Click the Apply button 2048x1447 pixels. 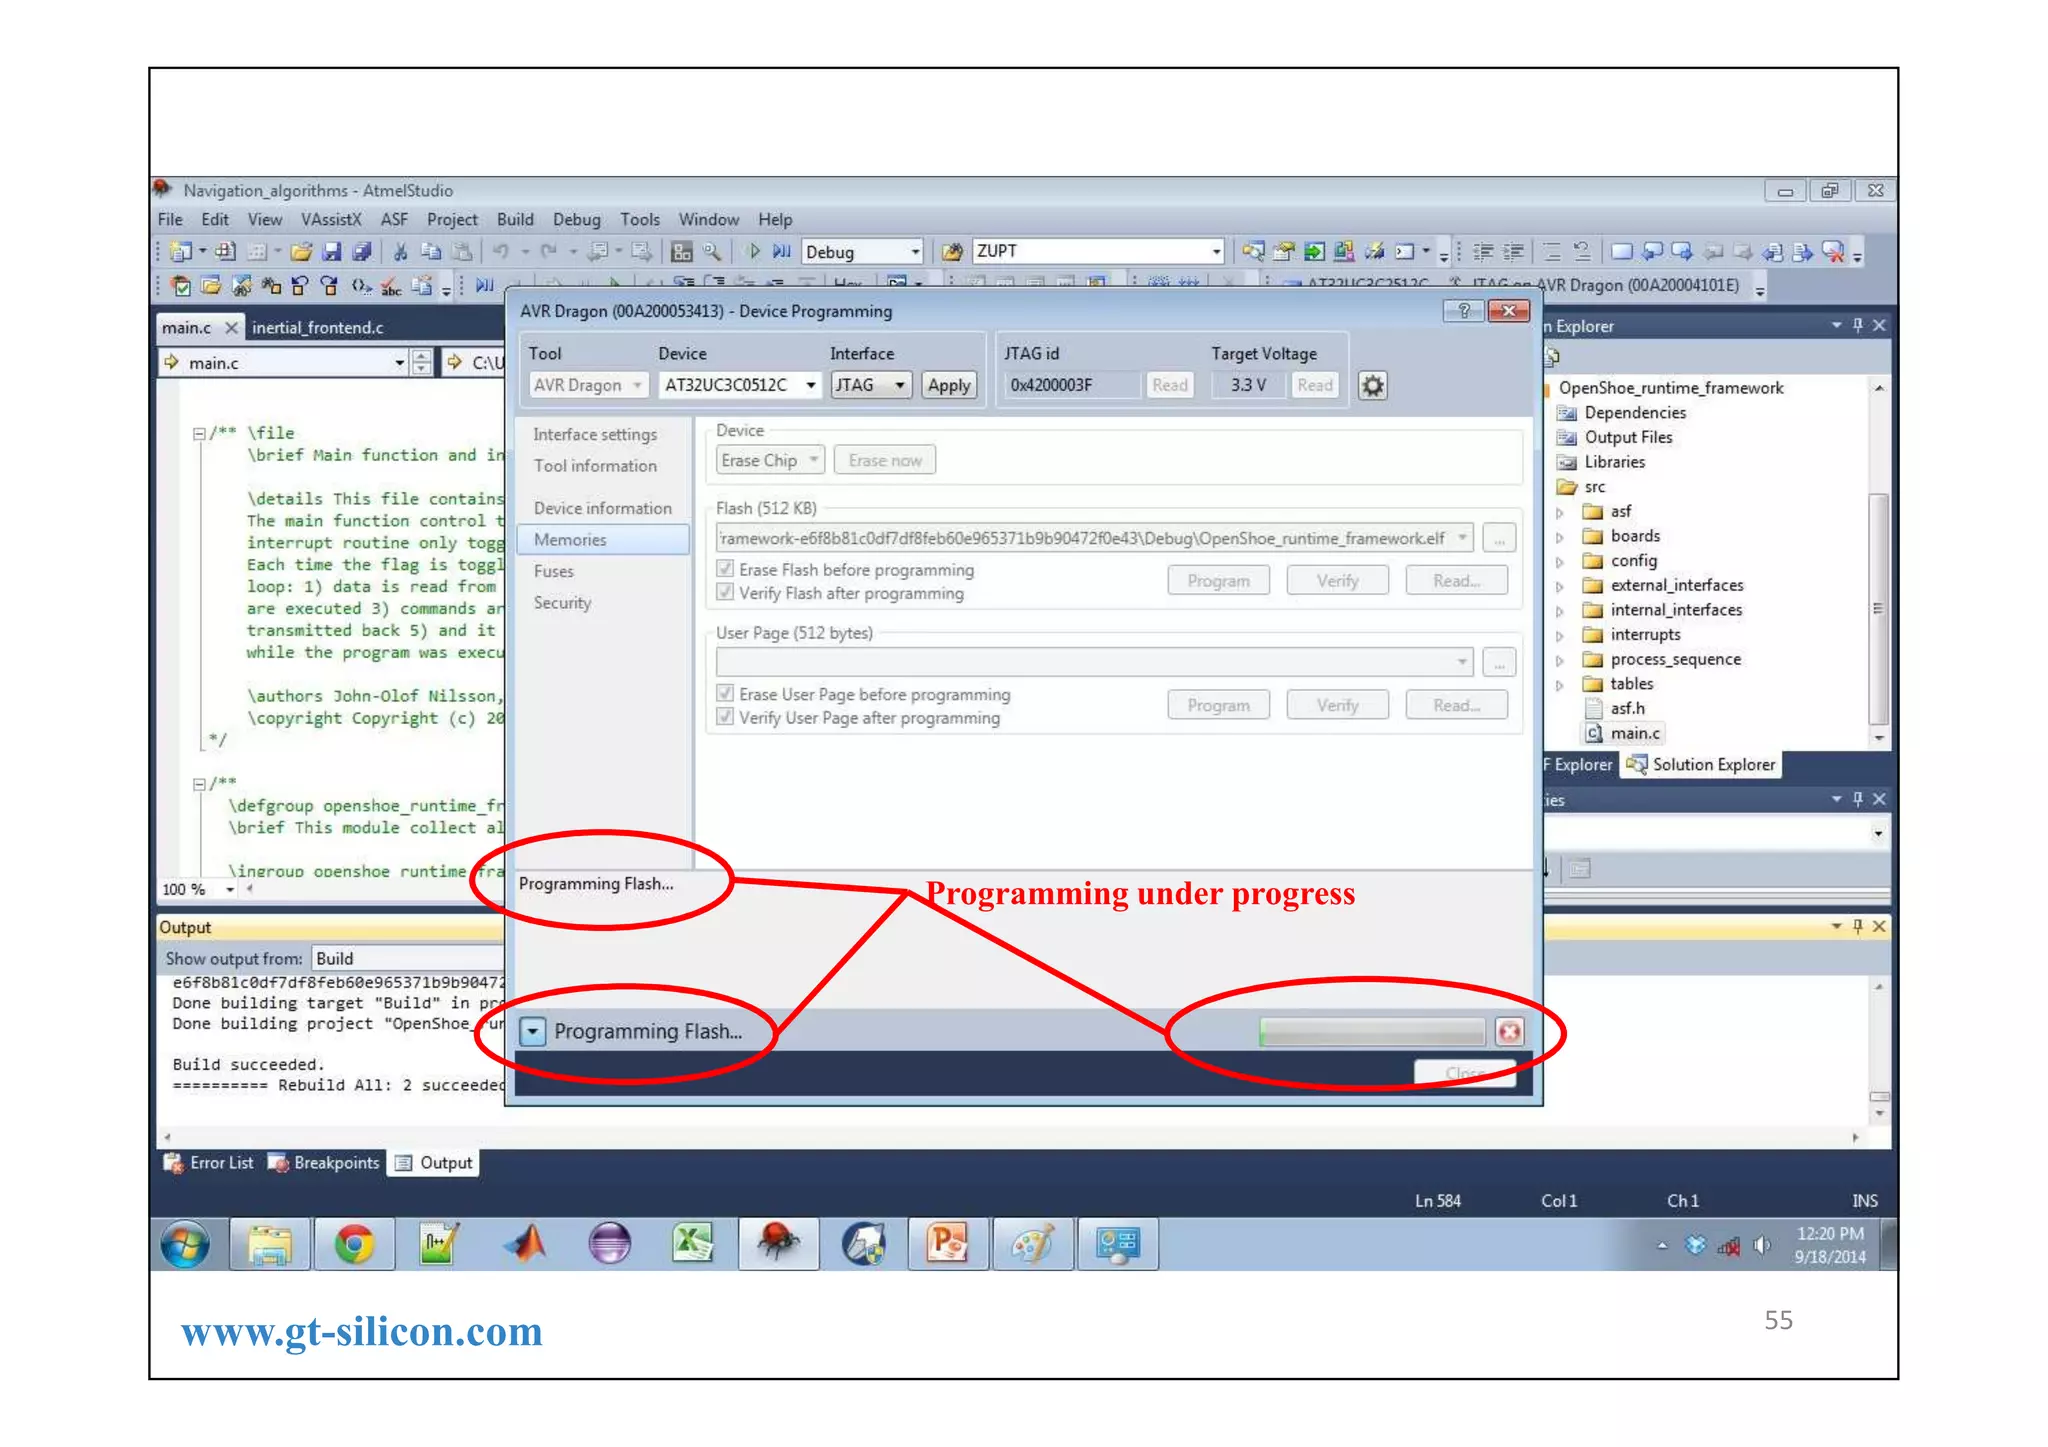948,385
